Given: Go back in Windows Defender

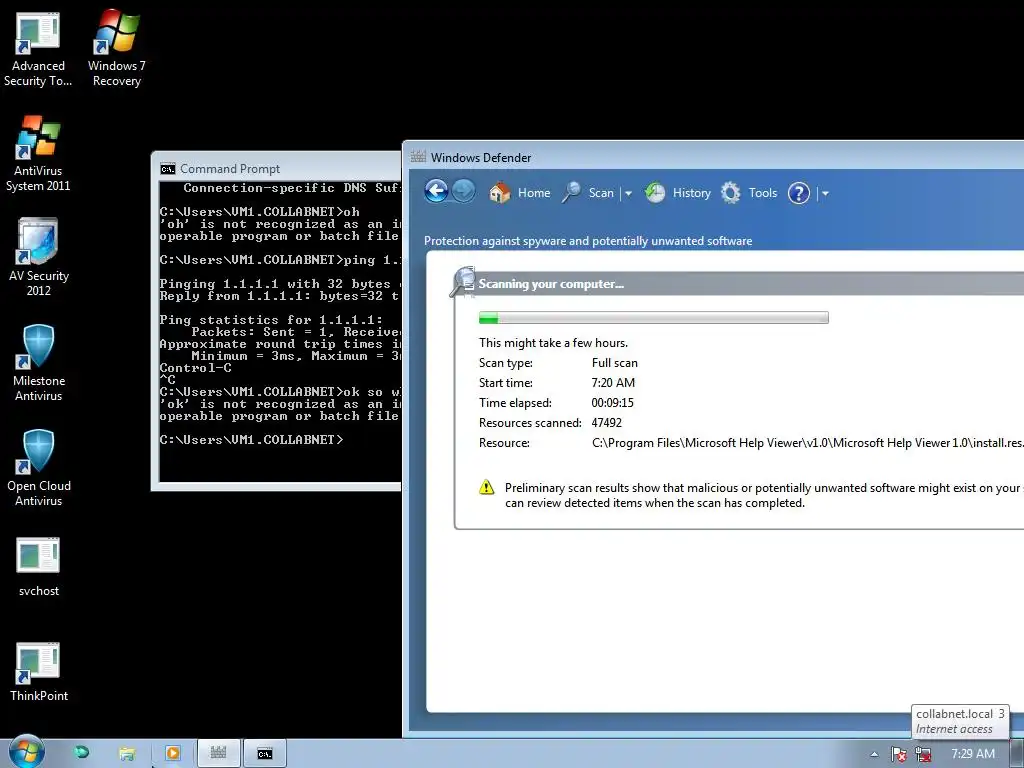Looking at the screenshot, I should (436, 191).
